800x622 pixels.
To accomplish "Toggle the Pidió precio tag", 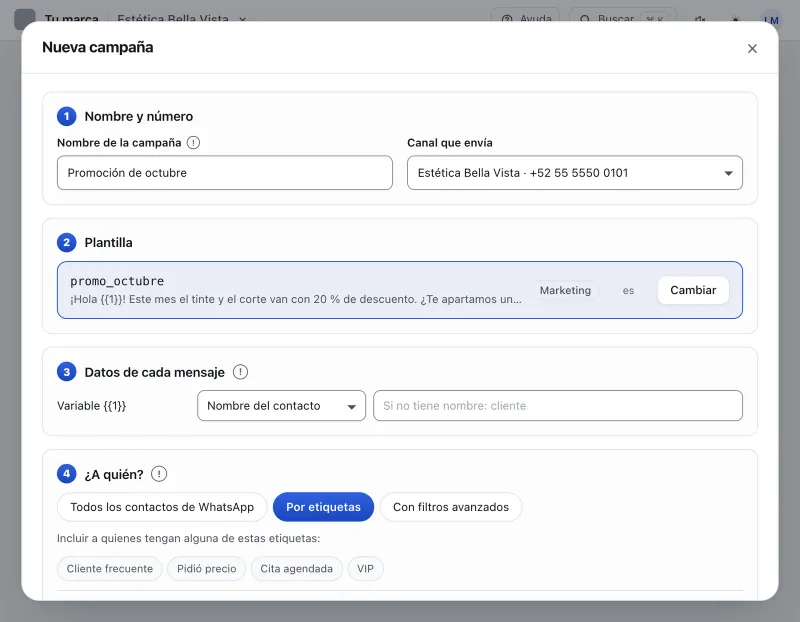I will click(x=207, y=568).
